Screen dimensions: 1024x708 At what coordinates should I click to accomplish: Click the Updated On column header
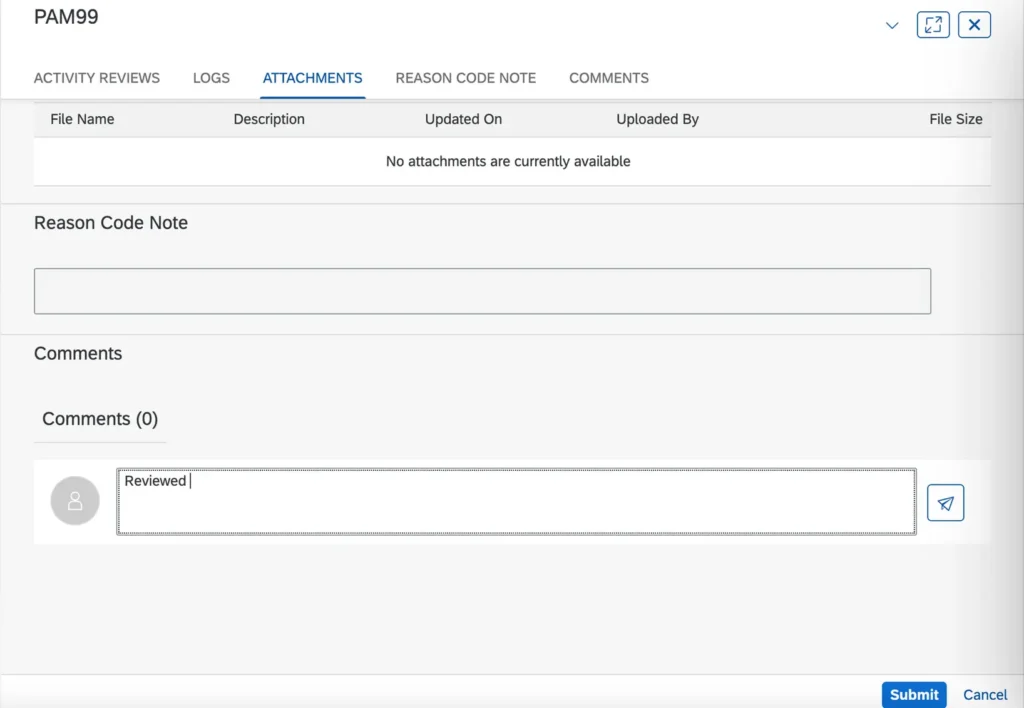tap(463, 119)
